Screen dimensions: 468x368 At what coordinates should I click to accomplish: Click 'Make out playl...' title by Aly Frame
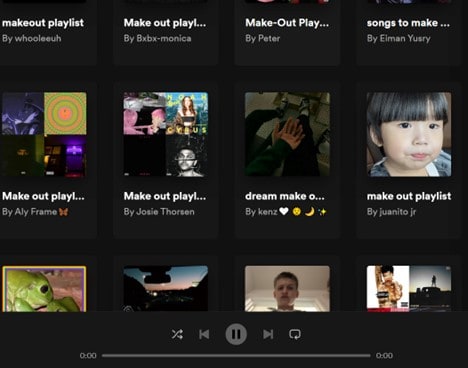(x=43, y=196)
